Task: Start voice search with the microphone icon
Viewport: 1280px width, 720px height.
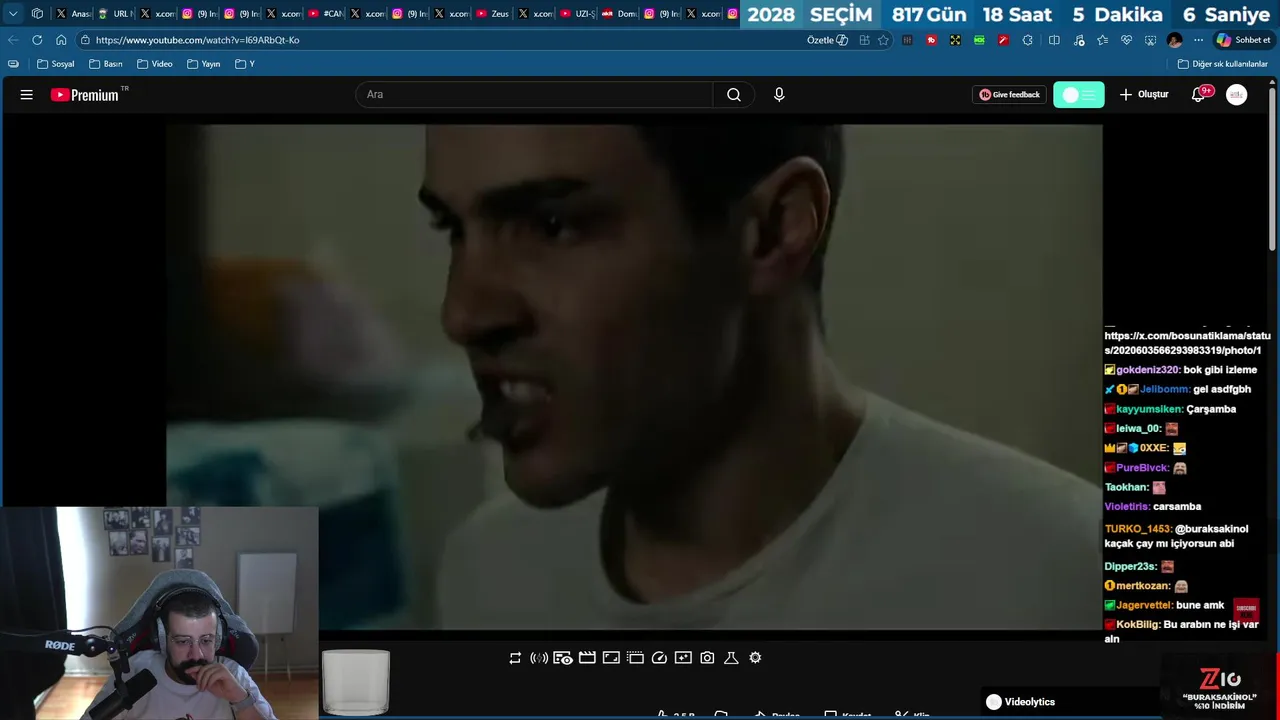Action: click(779, 95)
